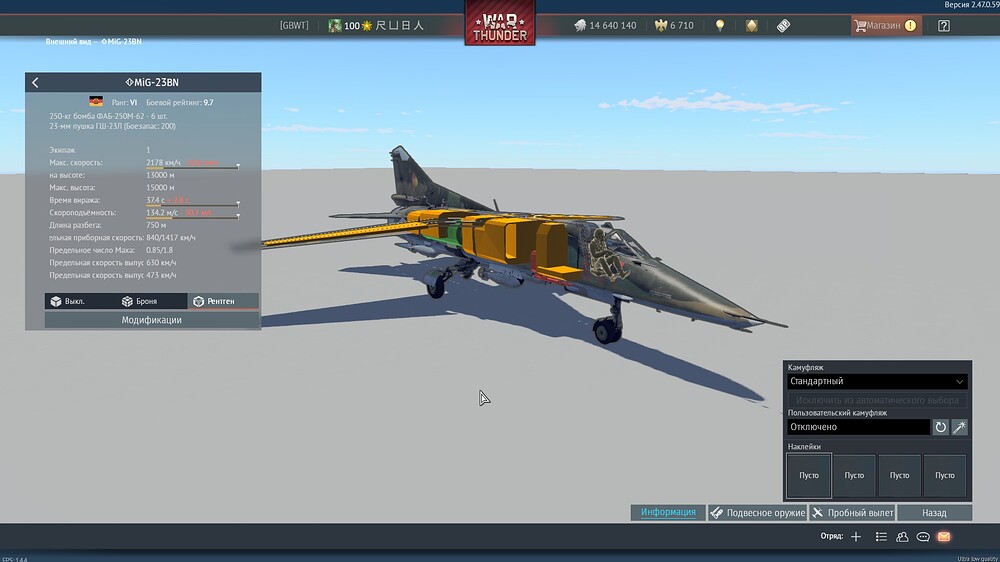Click the Скороподъёмность comparison slider
Image resolution: width=1000 pixels, height=562 pixels.
click(193, 218)
